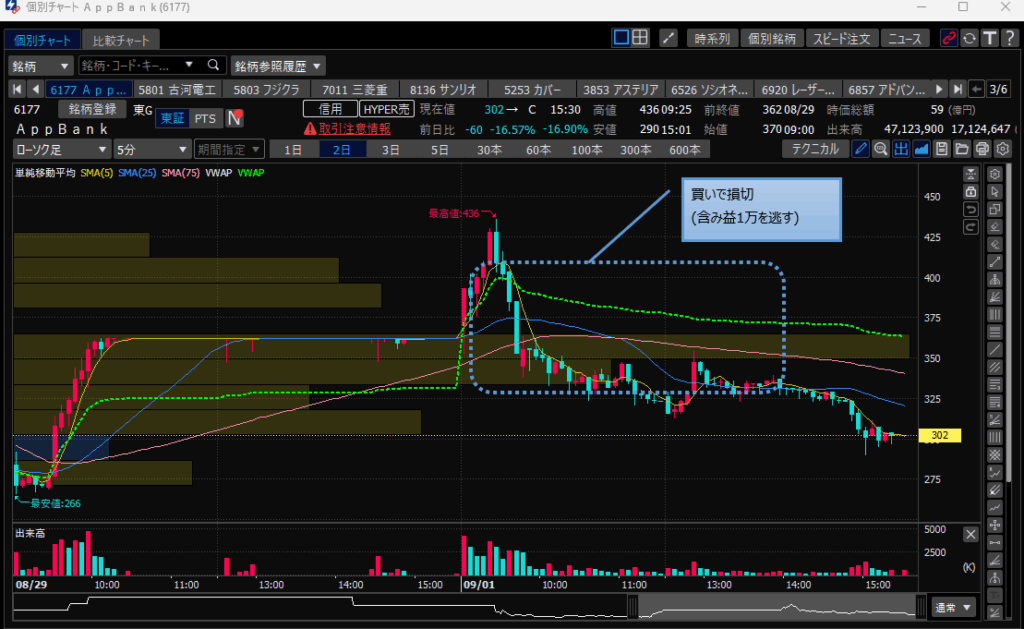Viewport: 1024px width, 629px height.
Task: Expand the 5分 interval dropdown
Action: pos(151,149)
